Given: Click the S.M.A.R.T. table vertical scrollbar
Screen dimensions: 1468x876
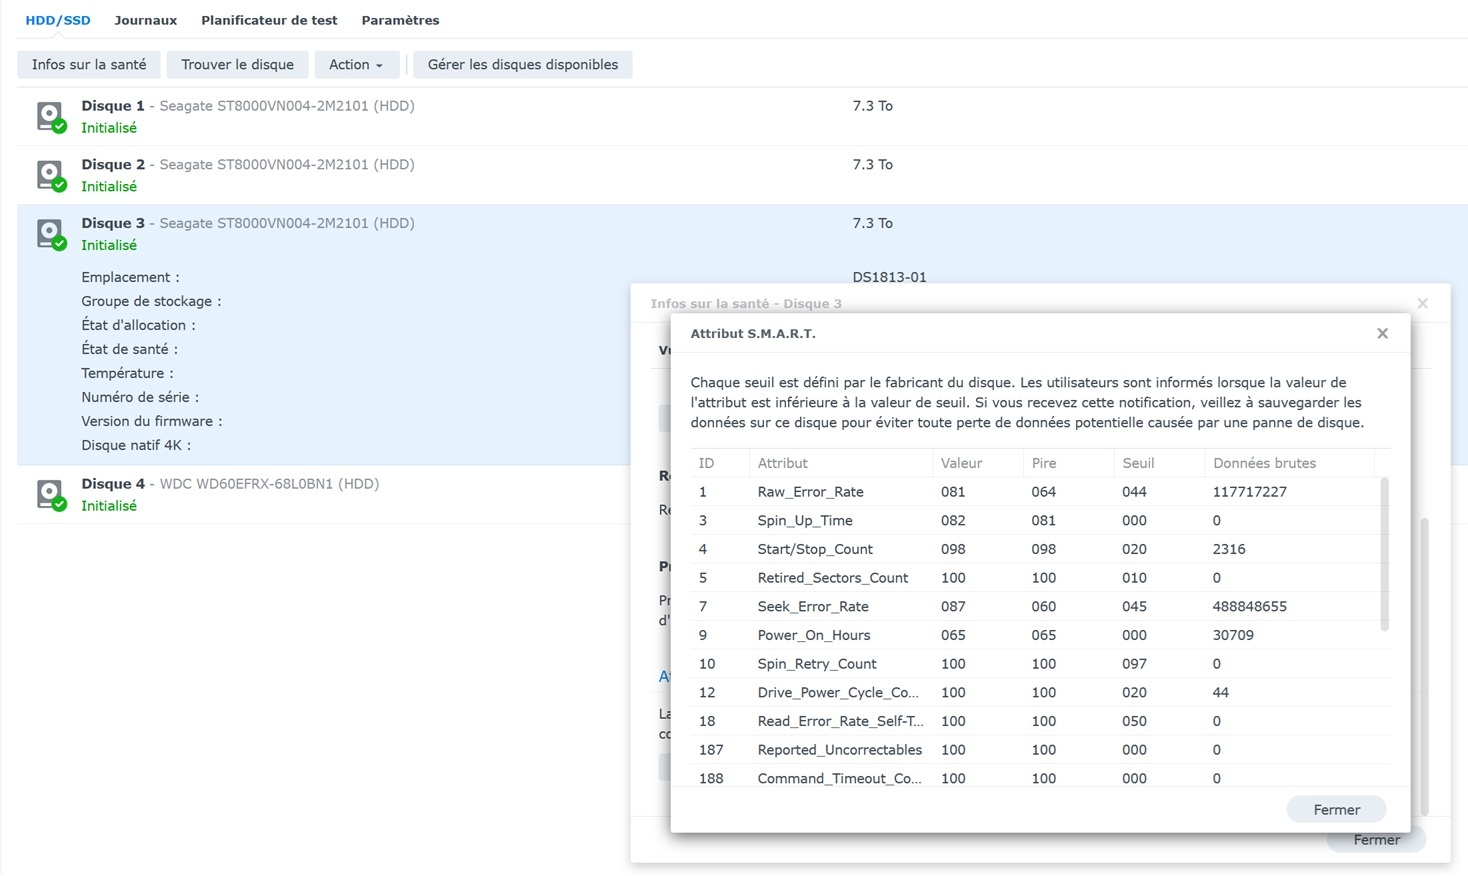Looking at the screenshot, I should click(1384, 554).
